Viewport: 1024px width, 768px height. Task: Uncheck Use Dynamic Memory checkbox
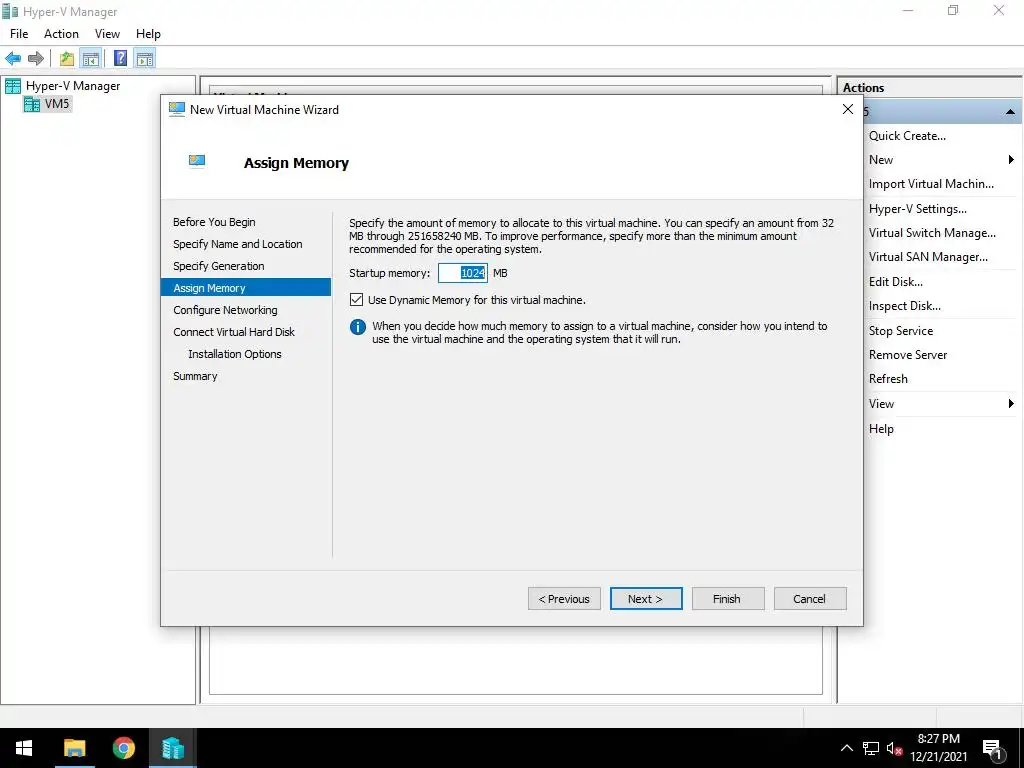pos(357,300)
